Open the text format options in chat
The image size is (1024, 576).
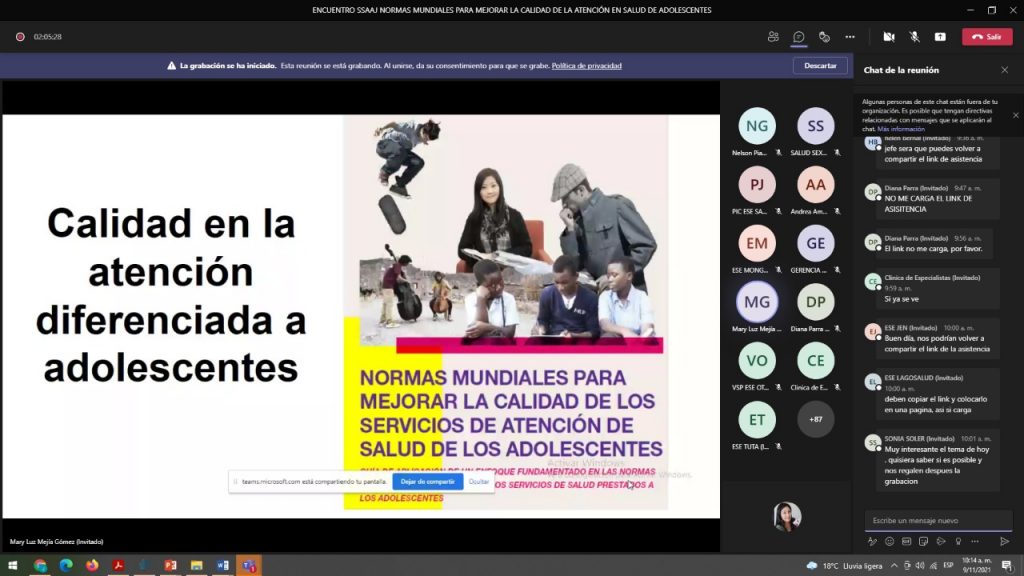click(x=872, y=541)
